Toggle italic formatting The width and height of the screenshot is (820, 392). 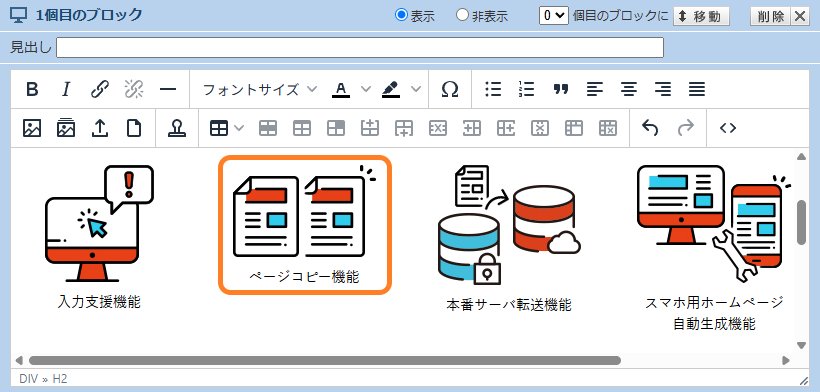(66, 89)
